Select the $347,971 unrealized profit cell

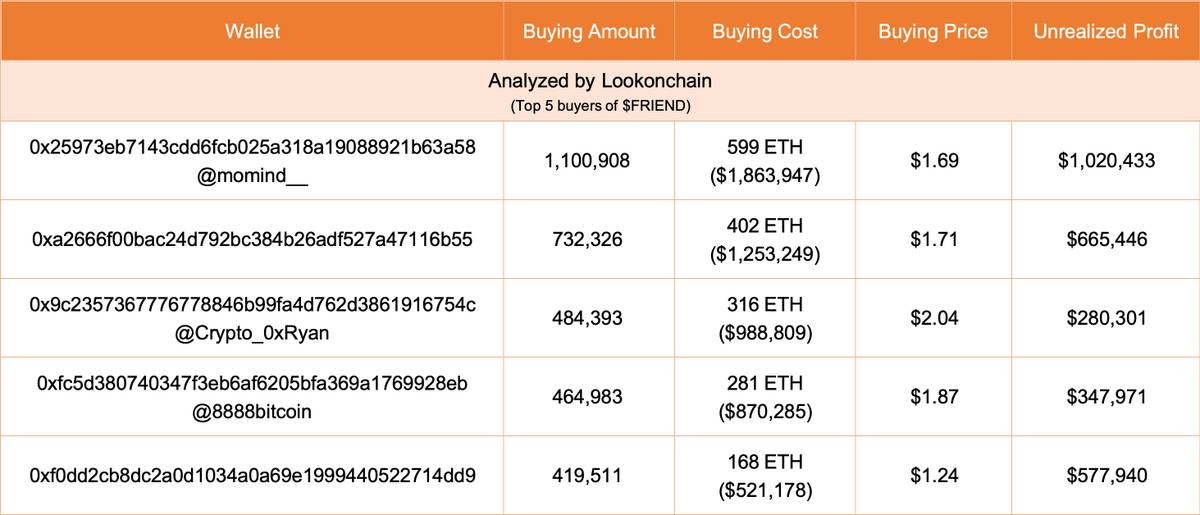pos(1107,397)
